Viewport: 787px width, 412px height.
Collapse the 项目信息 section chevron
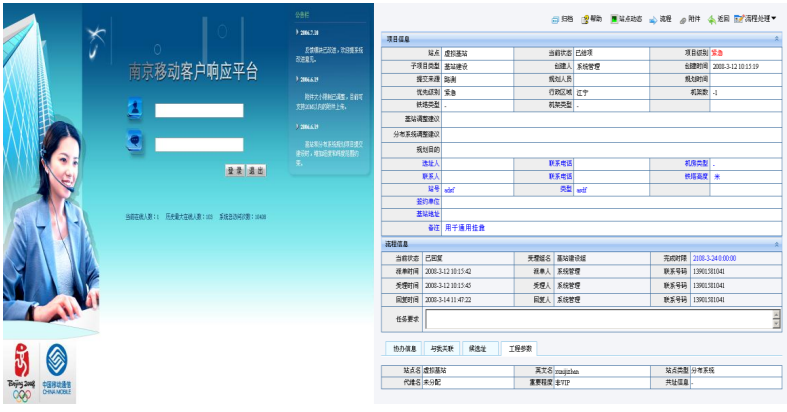tap(776, 39)
